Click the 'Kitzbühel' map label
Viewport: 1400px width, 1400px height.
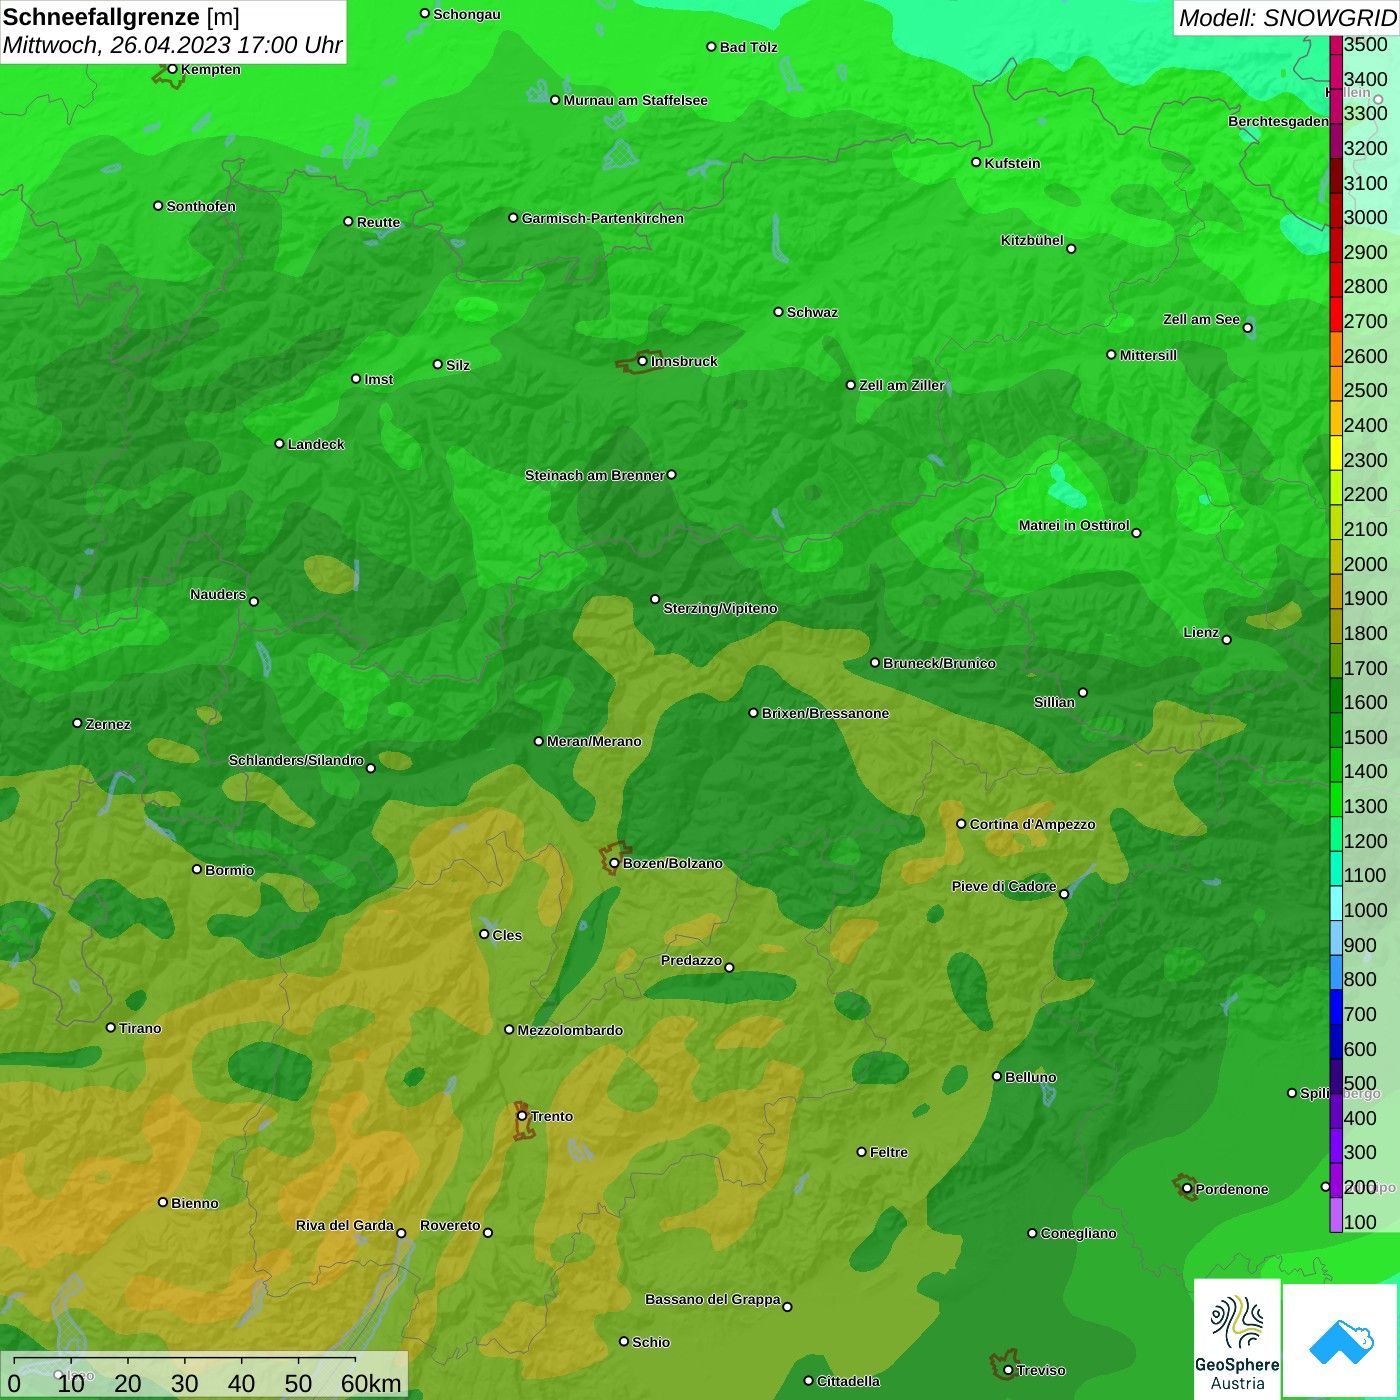(1032, 240)
